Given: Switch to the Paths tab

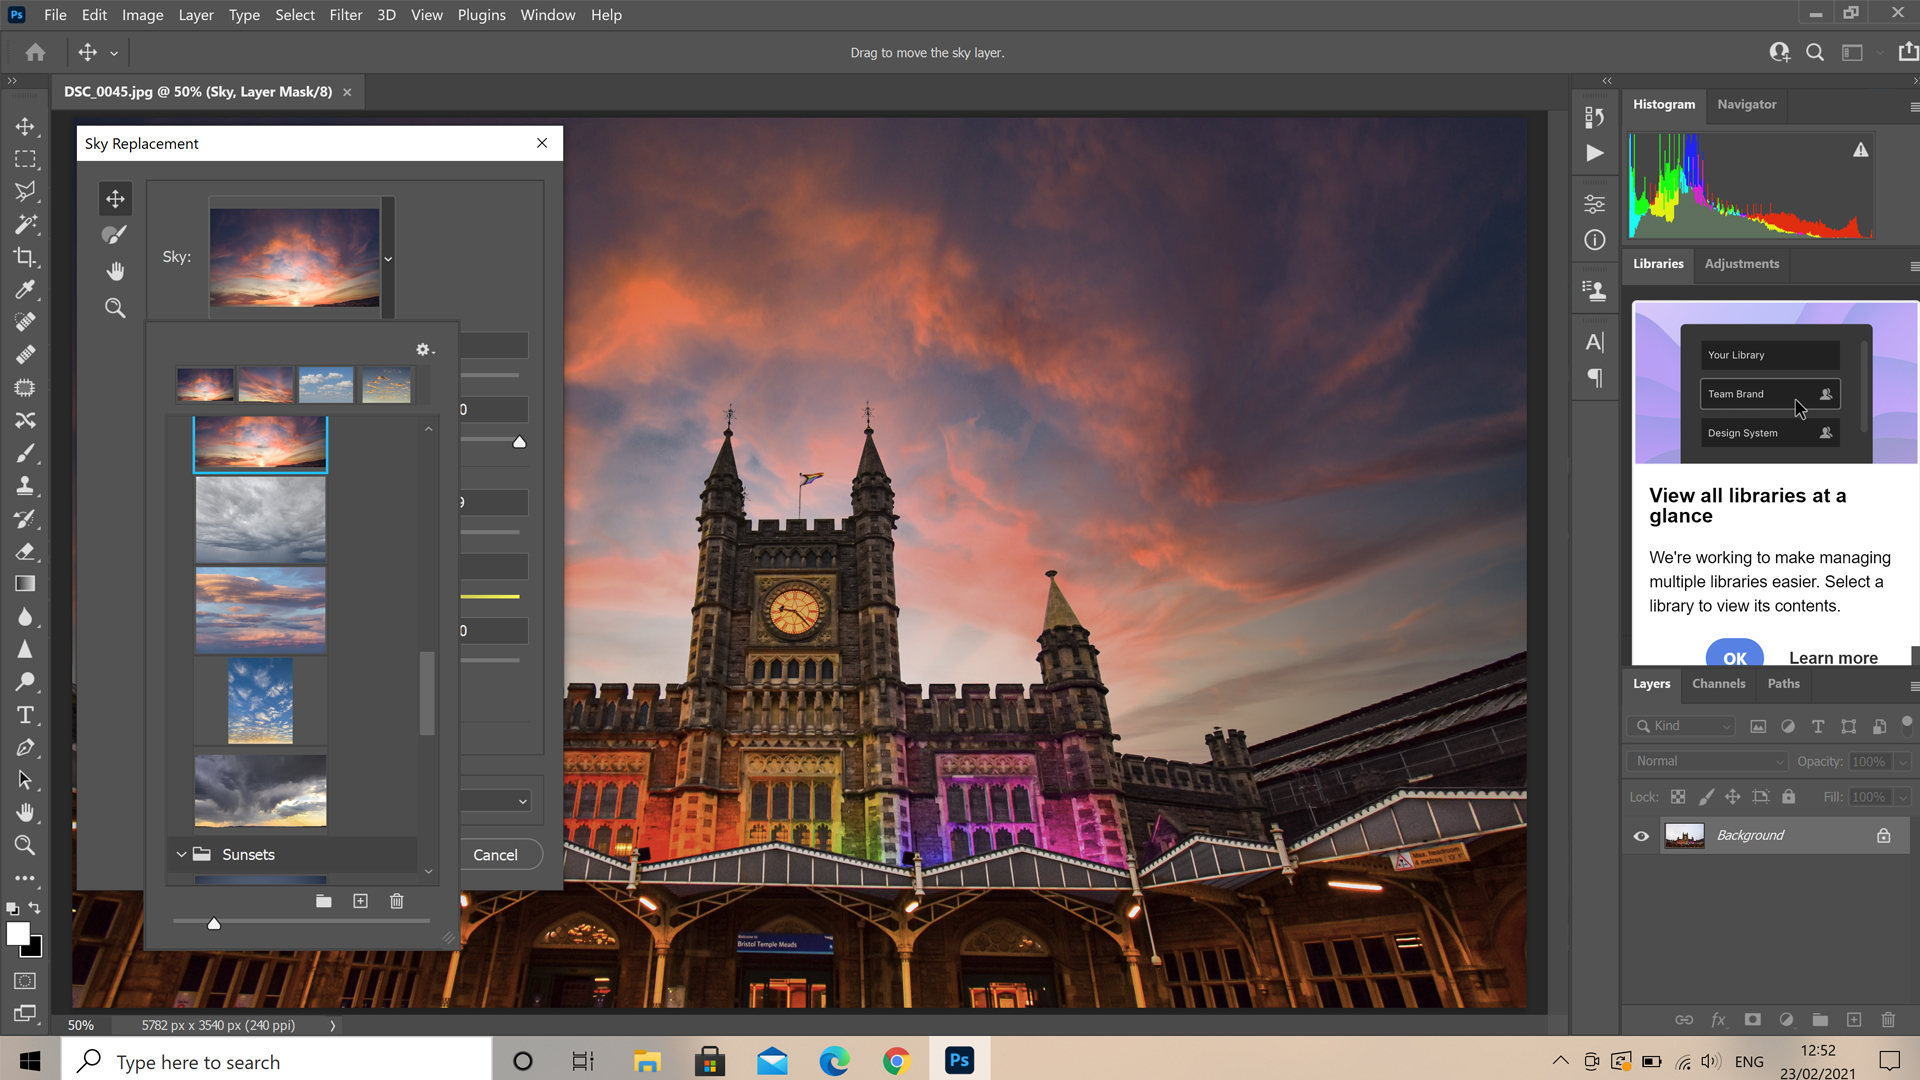Looking at the screenshot, I should (1783, 683).
